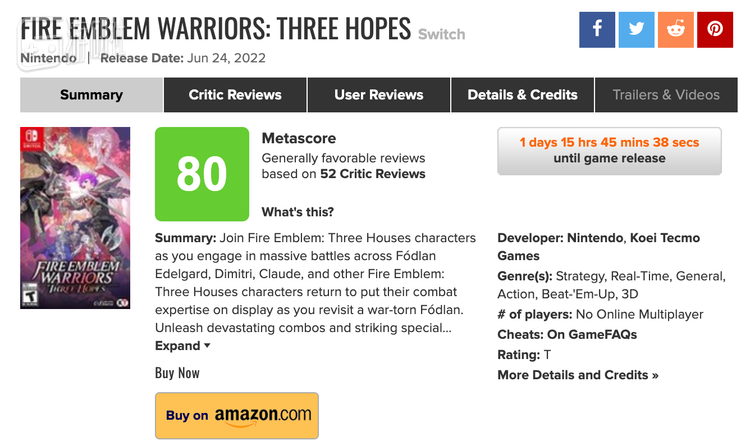Open Fire Emblem Warriors cover art thumbnail
Image resolution: width=750 pixels, height=445 pixels.
click(x=75, y=218)
